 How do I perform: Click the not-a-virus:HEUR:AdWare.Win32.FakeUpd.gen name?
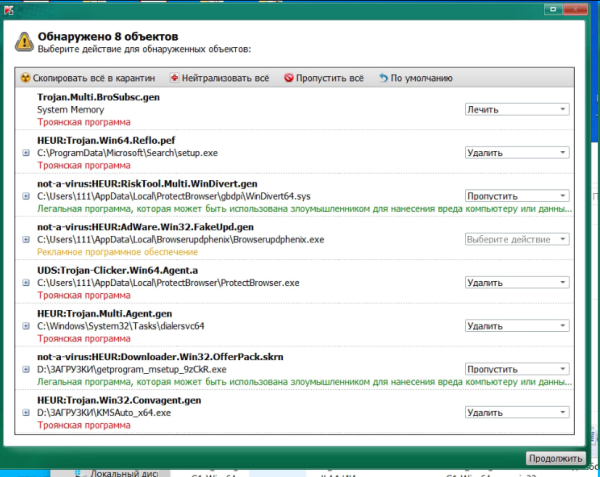click(x=145, y=227)
